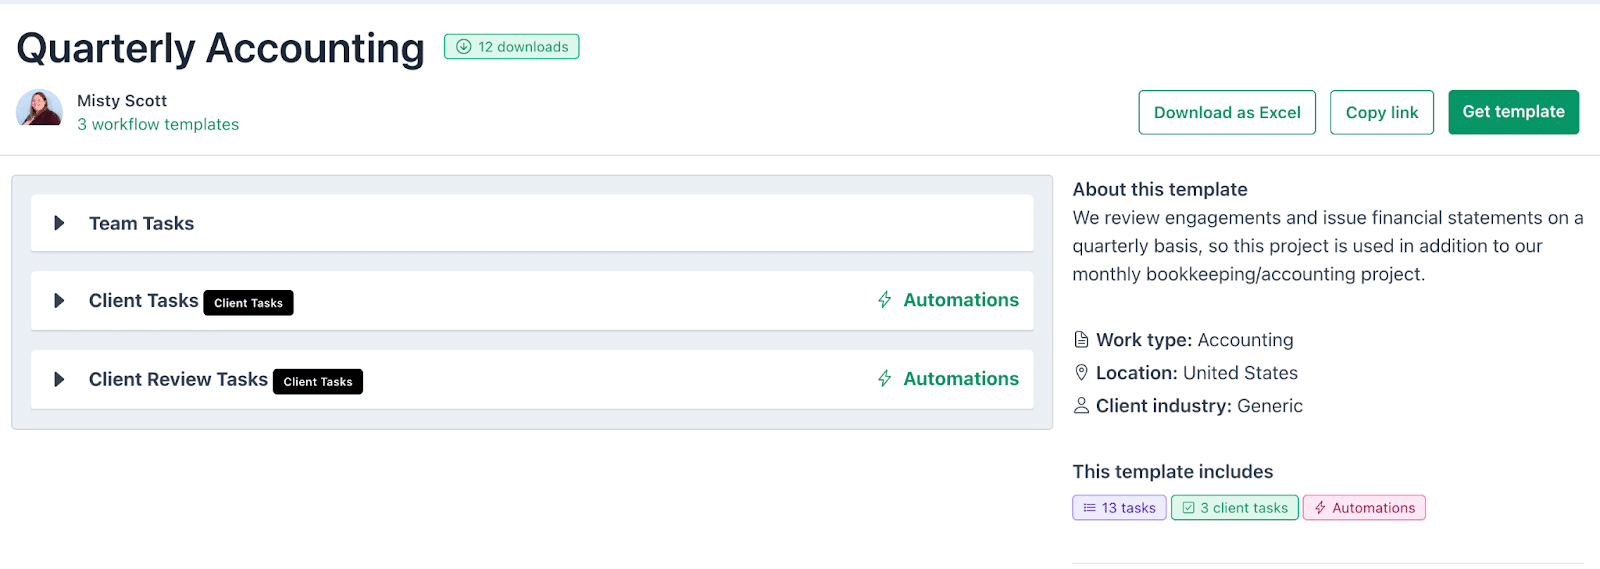The image size is (1600, 569).
Task: Click the lightning icon in the pink Automations tag
Action: tap(1320, 508)
